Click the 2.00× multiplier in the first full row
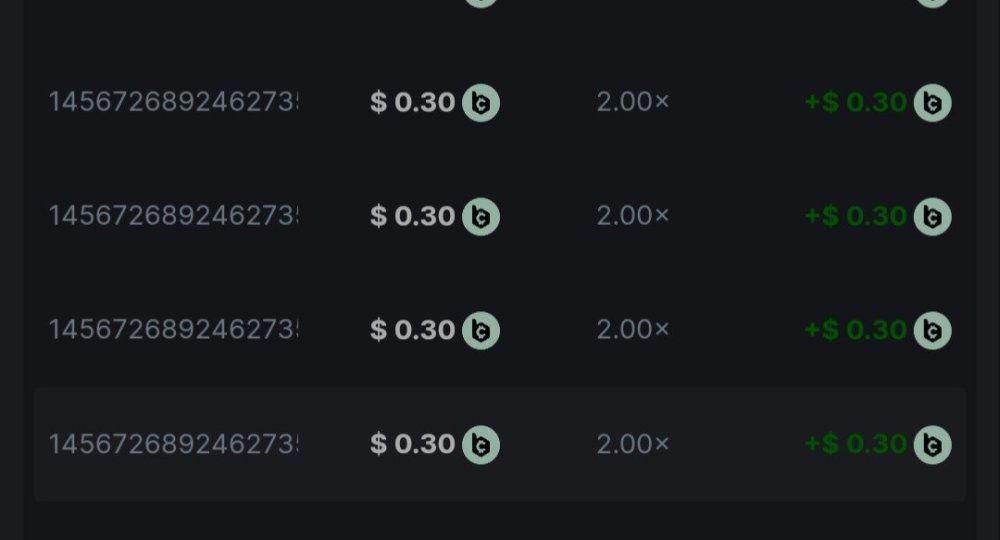1000x540 pixels. pos(633,102)
